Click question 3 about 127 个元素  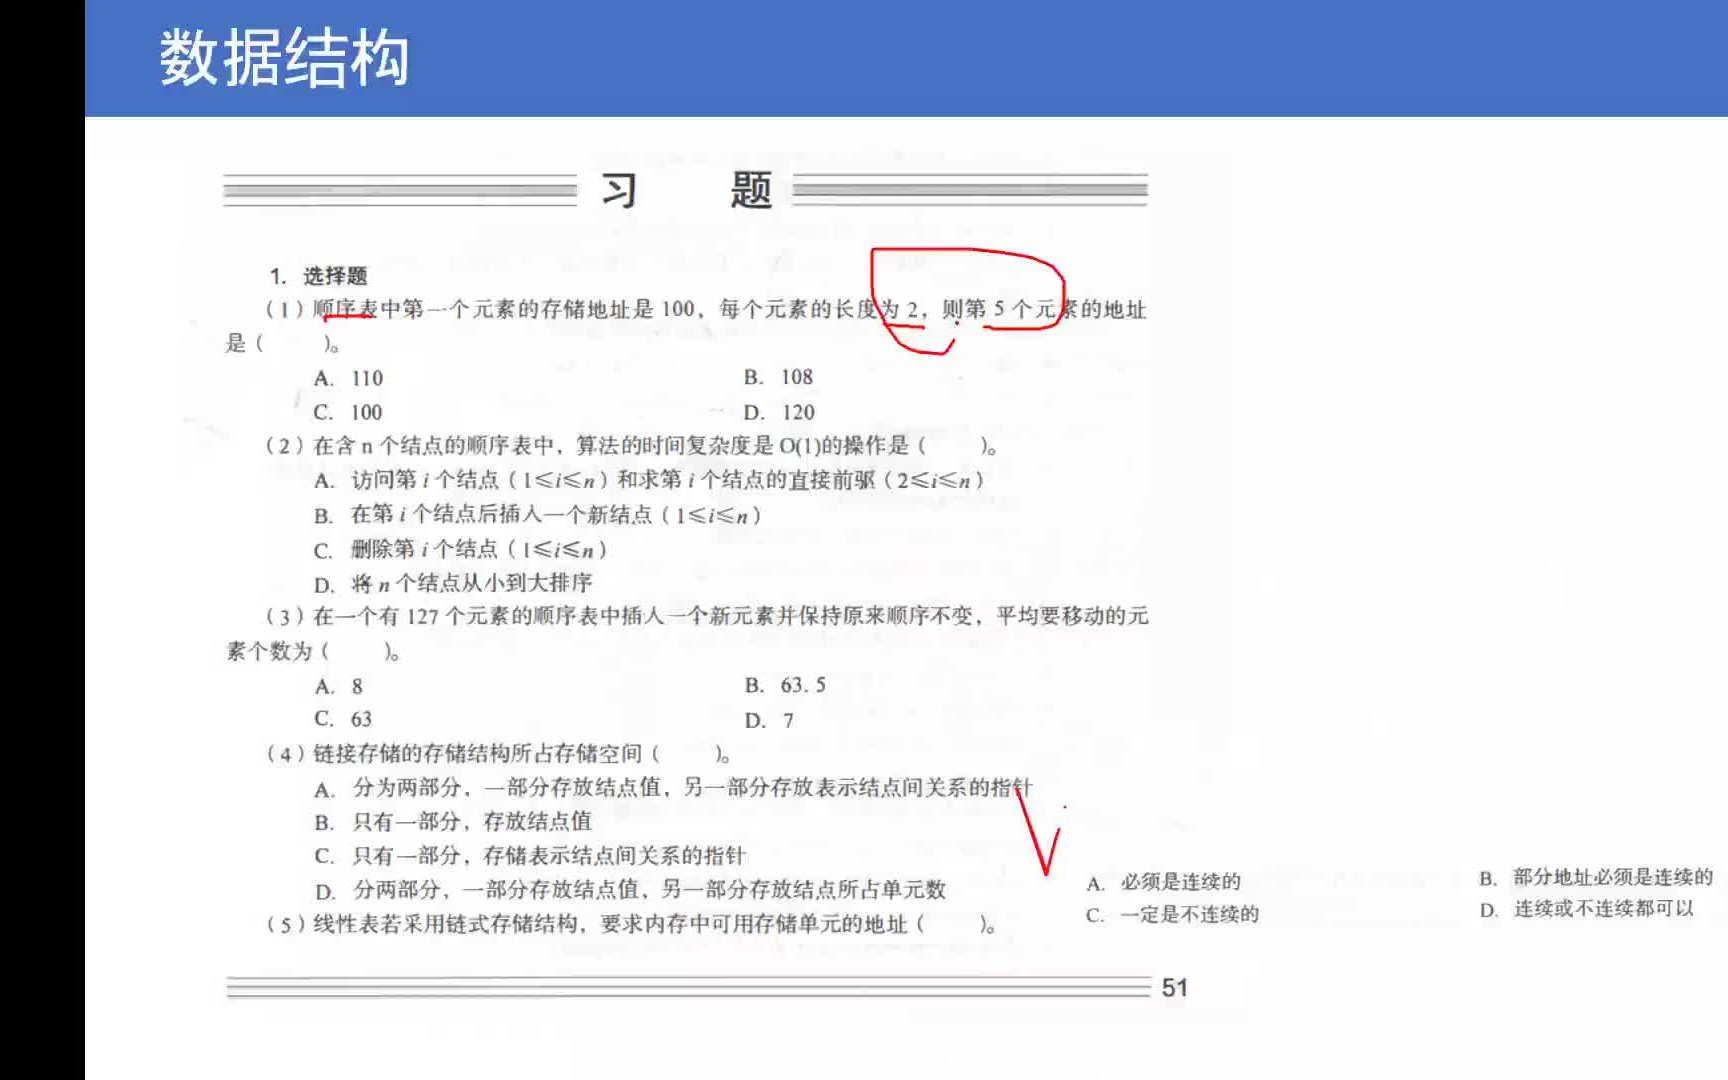tap(688, 633)
